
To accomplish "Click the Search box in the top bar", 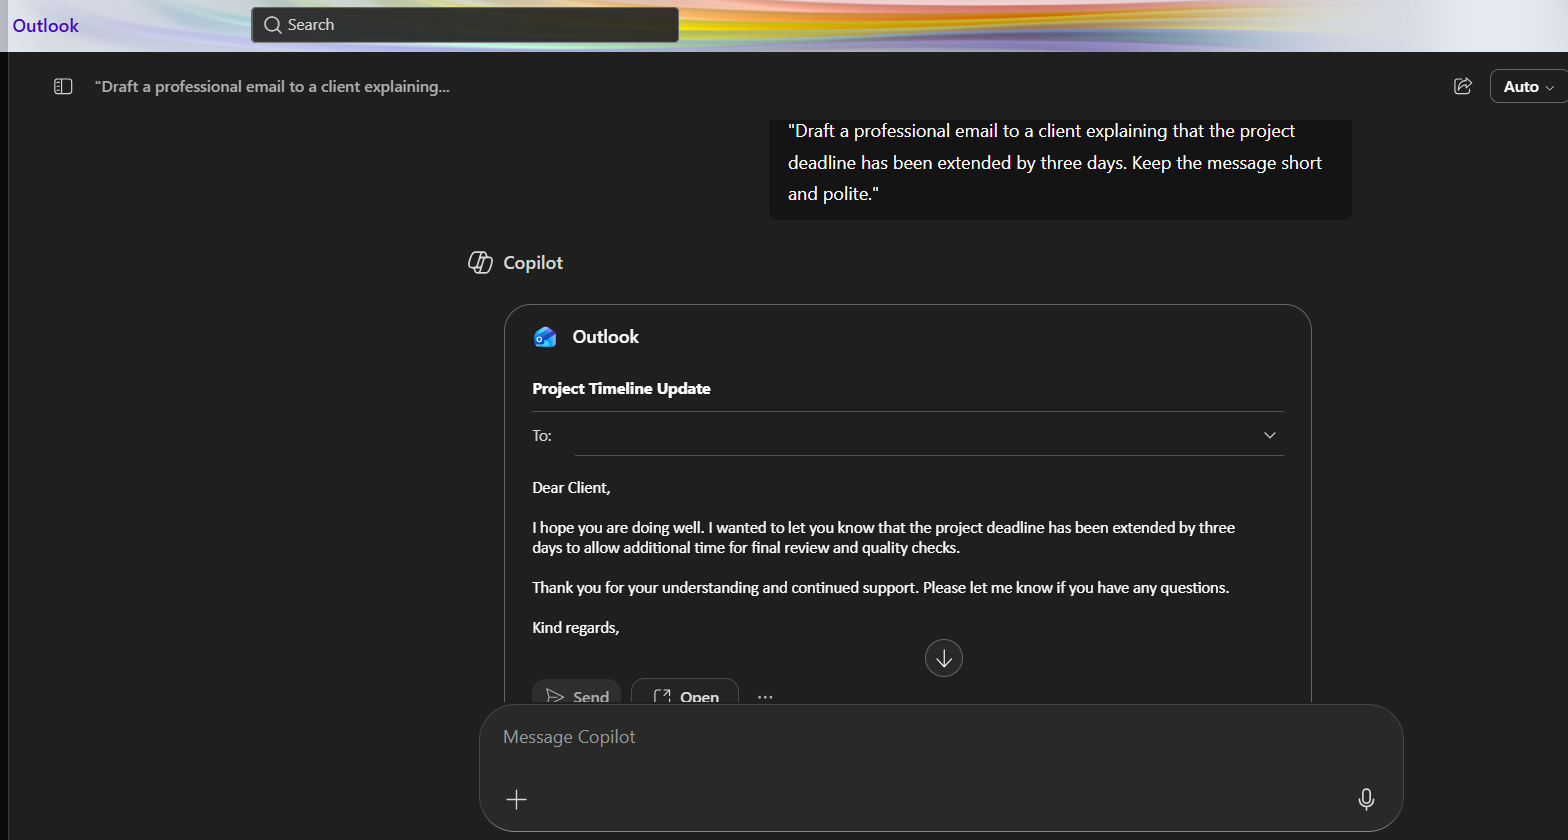I will (465, 25).
